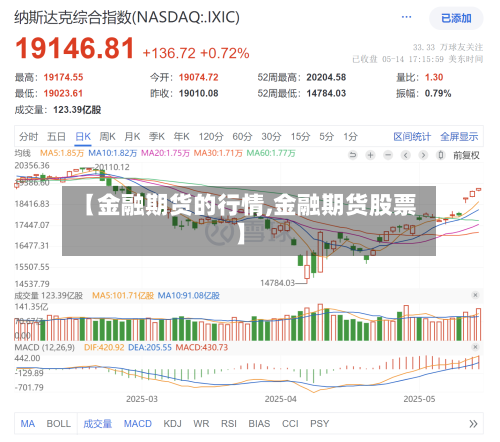The image size is (500, 442).
Task: Select the 季K chart tab
Action: point(157,136)
